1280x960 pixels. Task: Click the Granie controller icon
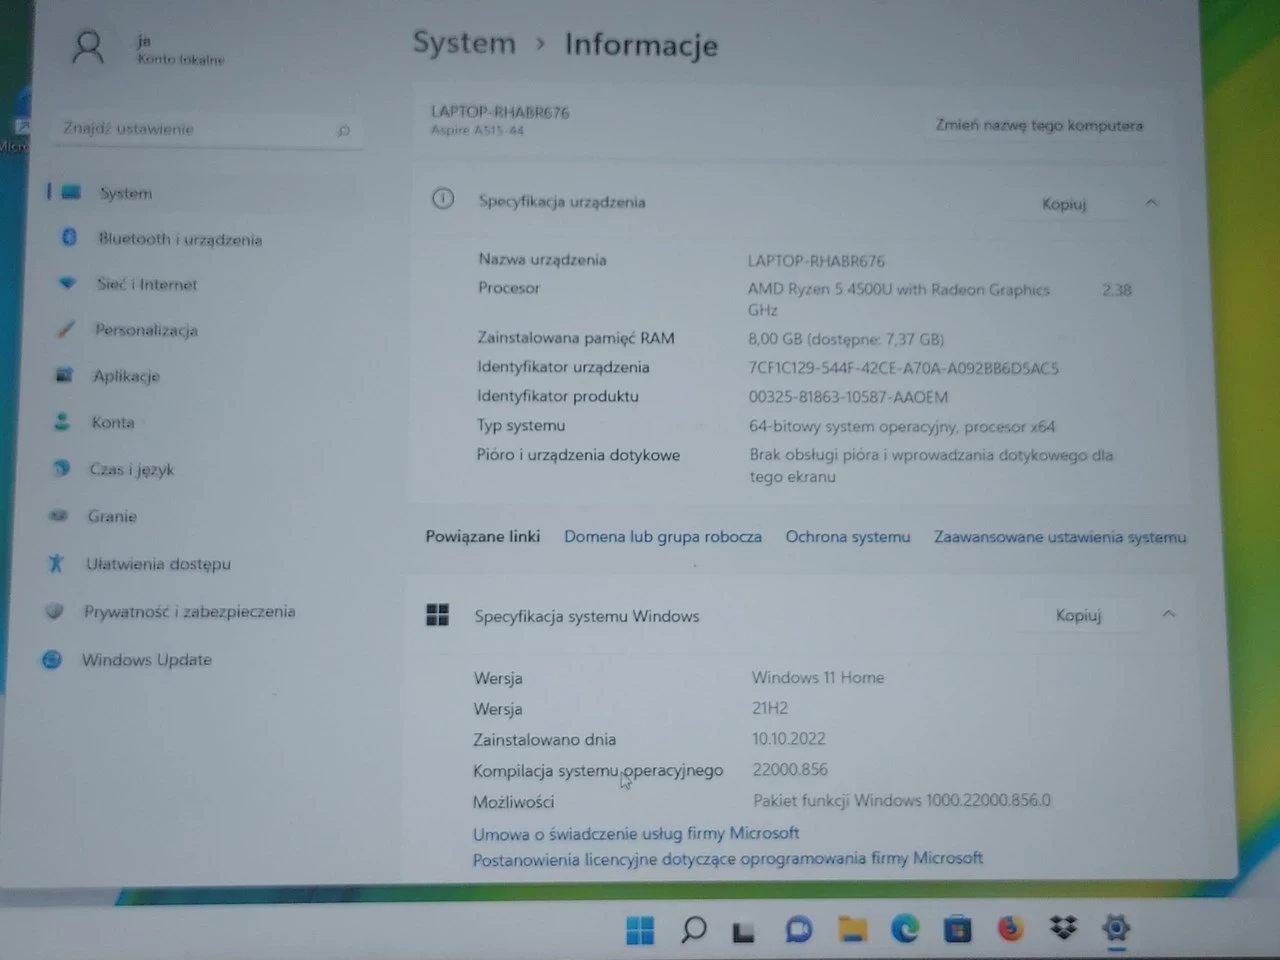(x=59, y=516)
